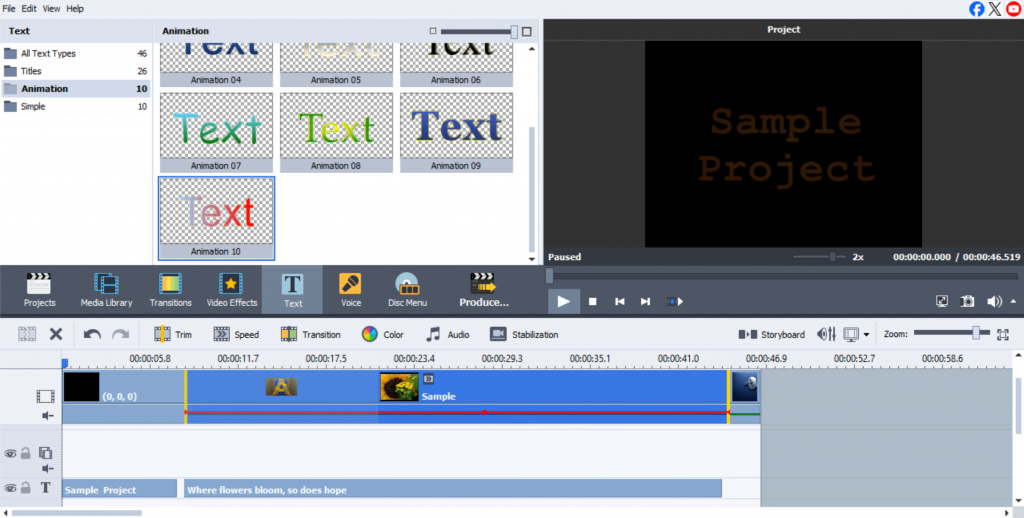Screen dimensions: 1024x518
Task: Play the project preview
Action: (x=564, y=302)
